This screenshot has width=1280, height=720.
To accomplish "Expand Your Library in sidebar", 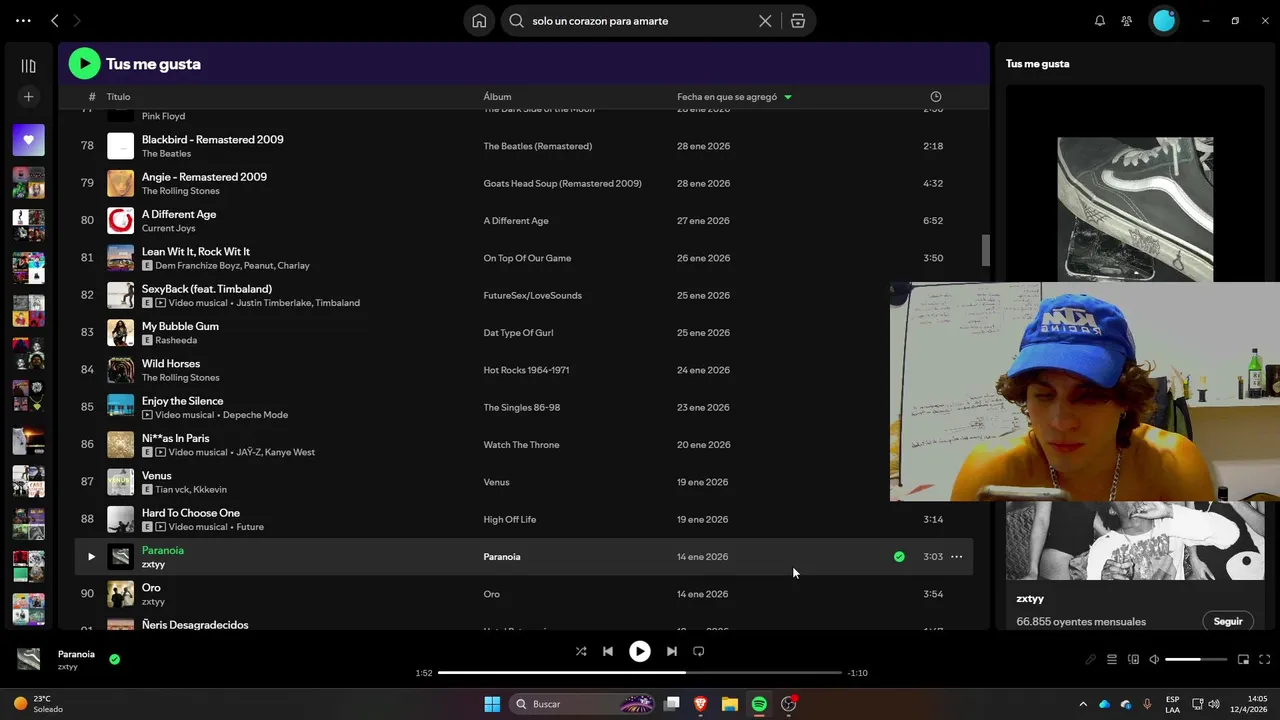I will (x=29, y=66).
